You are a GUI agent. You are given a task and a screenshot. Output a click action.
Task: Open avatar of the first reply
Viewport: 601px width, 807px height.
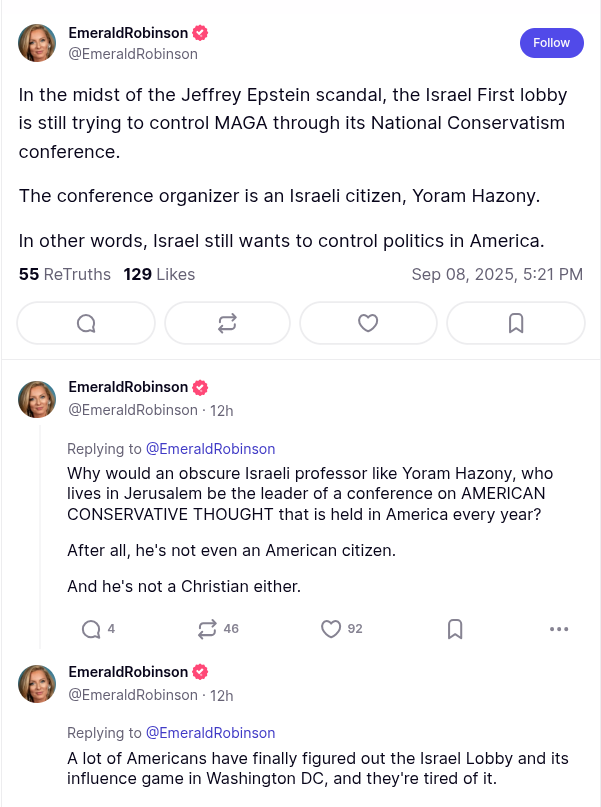(x=37, y=399)
